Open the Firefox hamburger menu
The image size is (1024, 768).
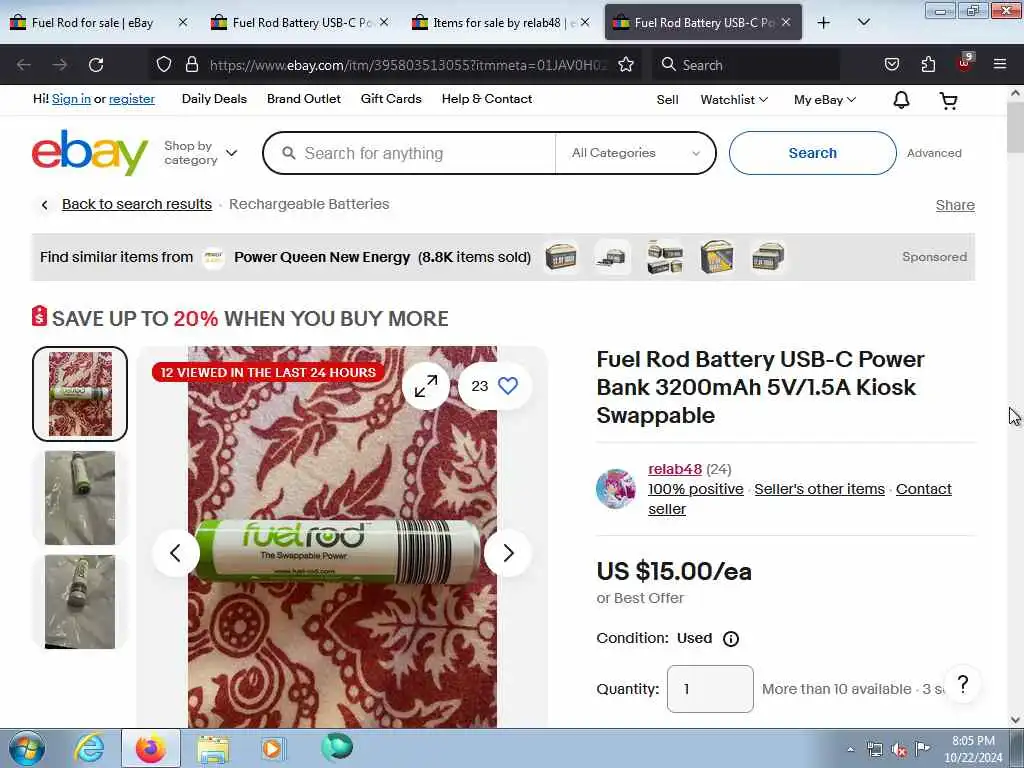[1000, 64]
